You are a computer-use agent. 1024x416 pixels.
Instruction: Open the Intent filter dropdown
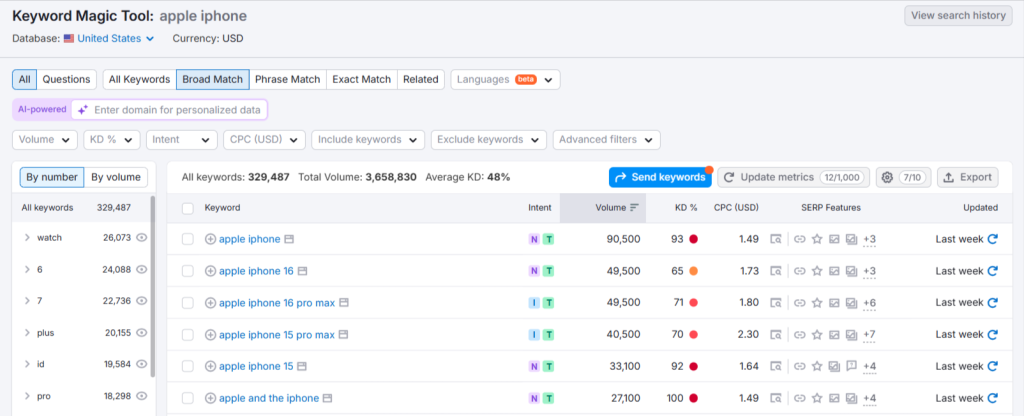pyautogui.click(x=182, y=140)
